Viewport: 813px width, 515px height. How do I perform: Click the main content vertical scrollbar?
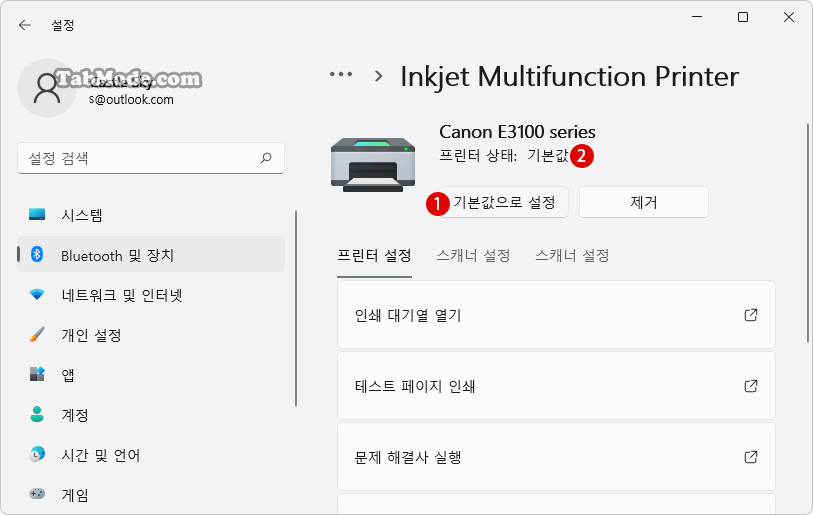(x=808, y=232)
